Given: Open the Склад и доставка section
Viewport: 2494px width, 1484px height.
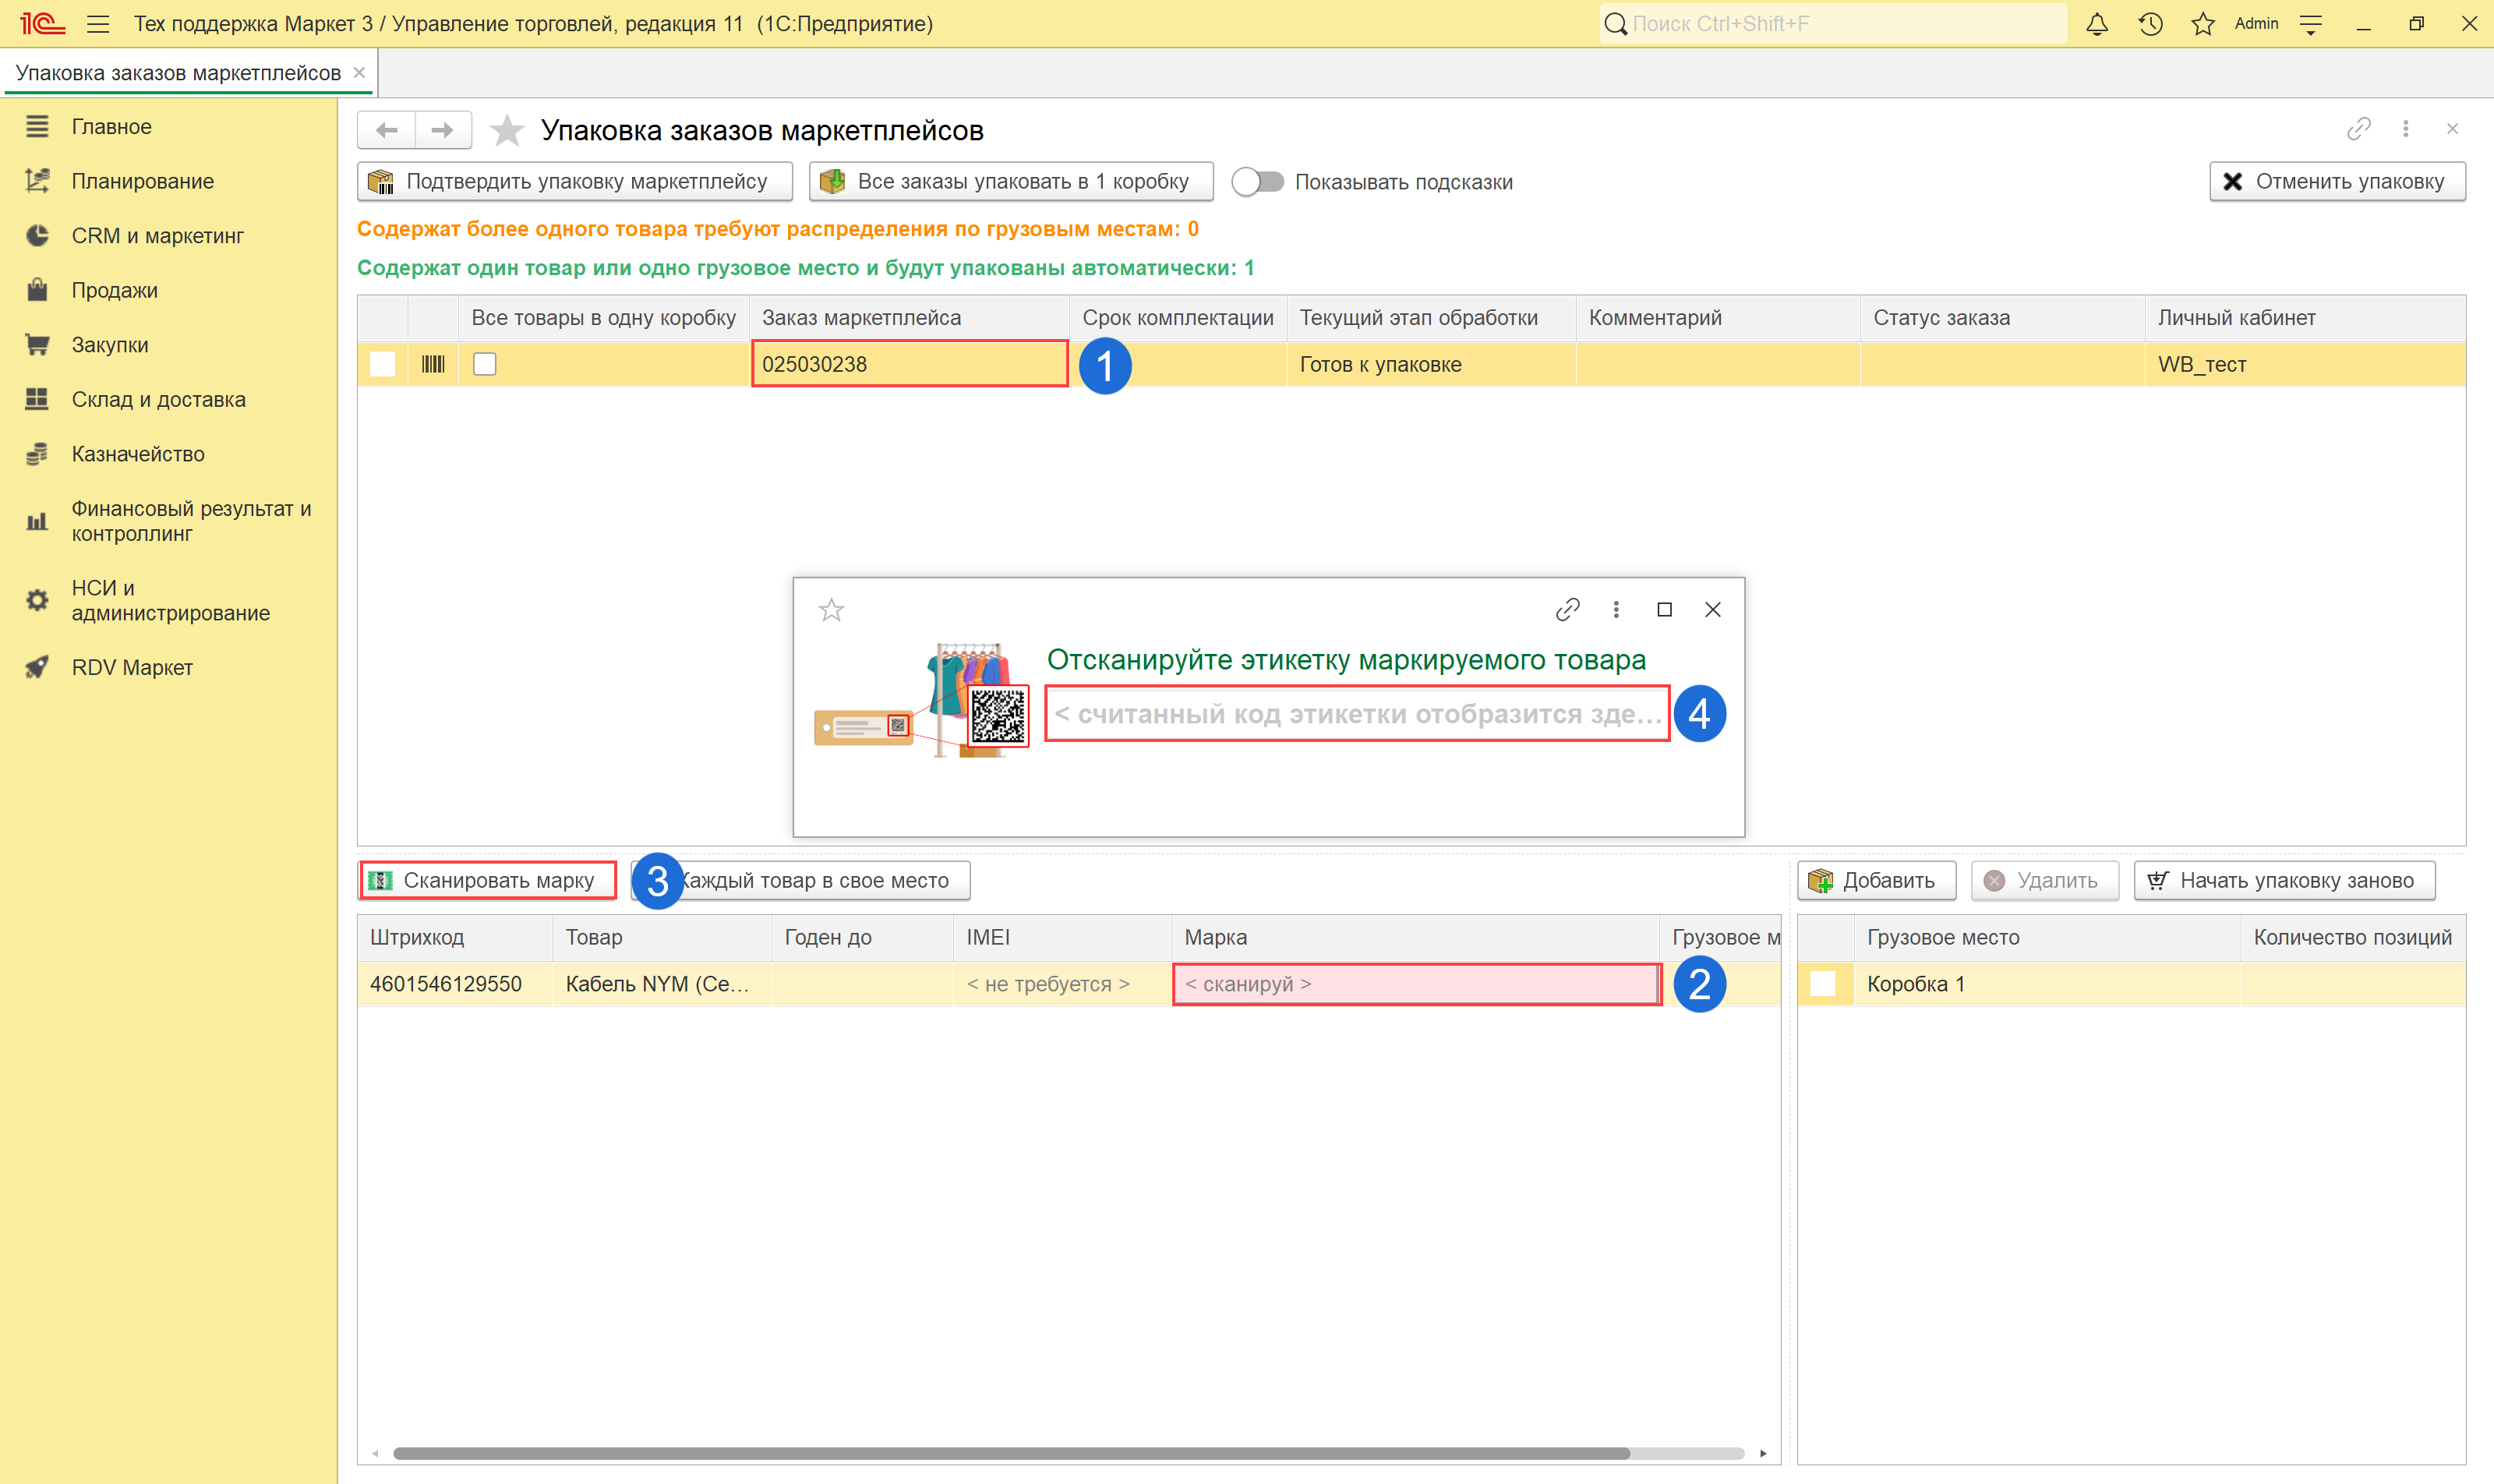Looking at the screenshot, I should (158, 399).
